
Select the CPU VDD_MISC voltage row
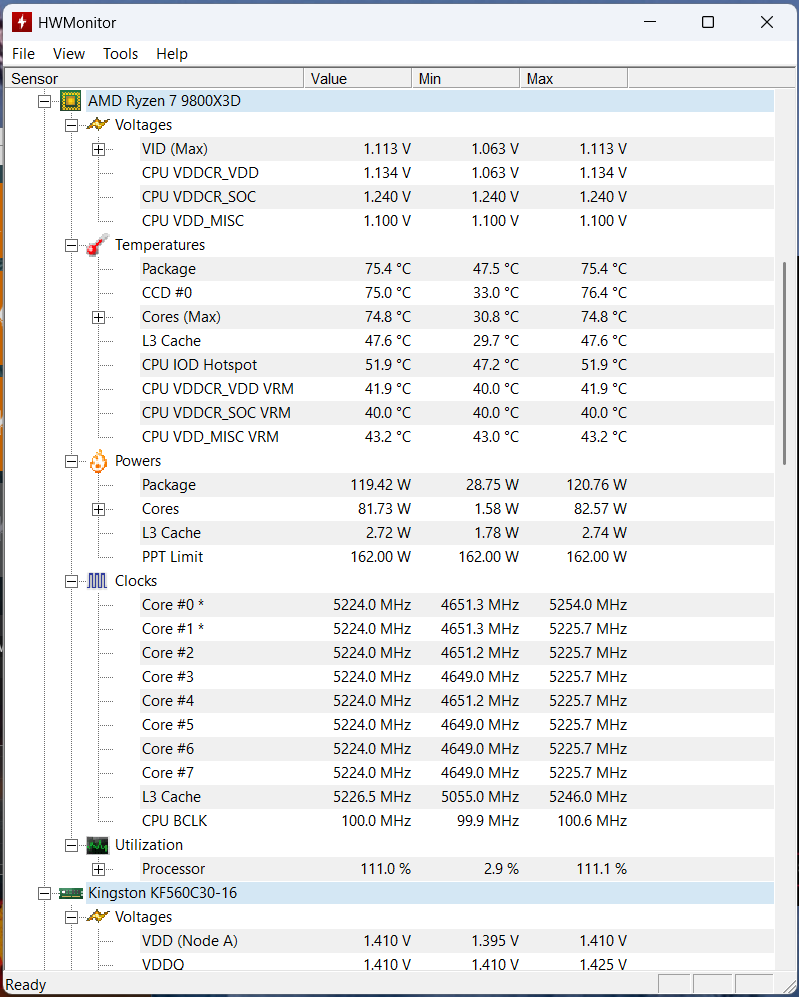(456, 221)
